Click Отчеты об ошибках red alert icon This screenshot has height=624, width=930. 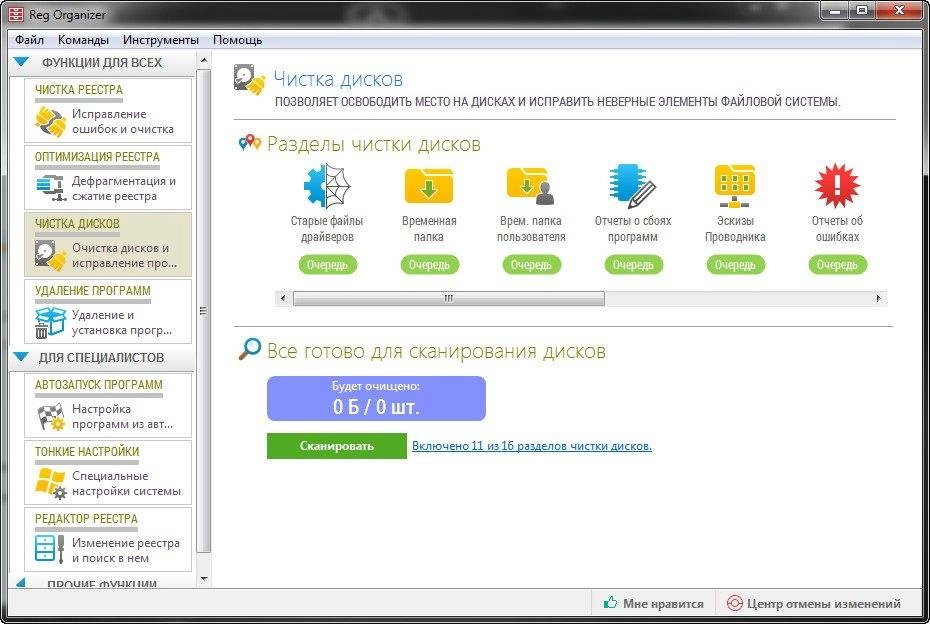[x=837, y=186]
